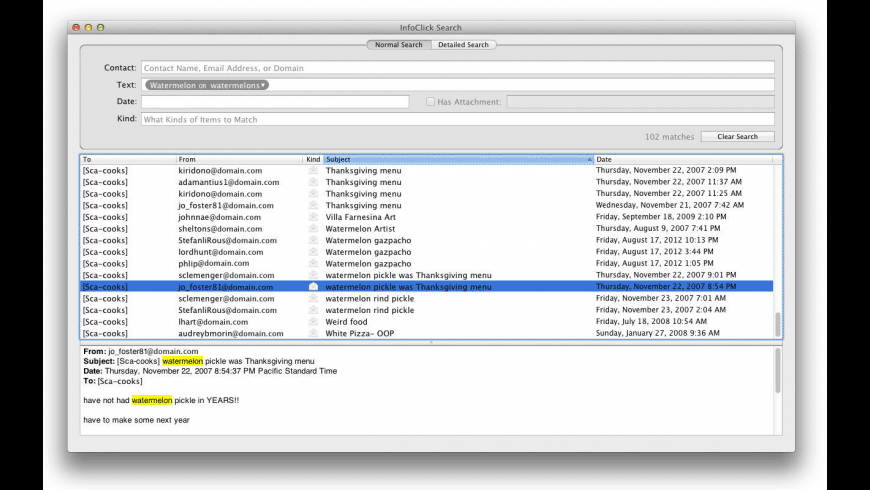The height and width of the screenshot is (490, 870).
Task: Click the highlighted watermelon word in preview body
Action: pos(151,400)
